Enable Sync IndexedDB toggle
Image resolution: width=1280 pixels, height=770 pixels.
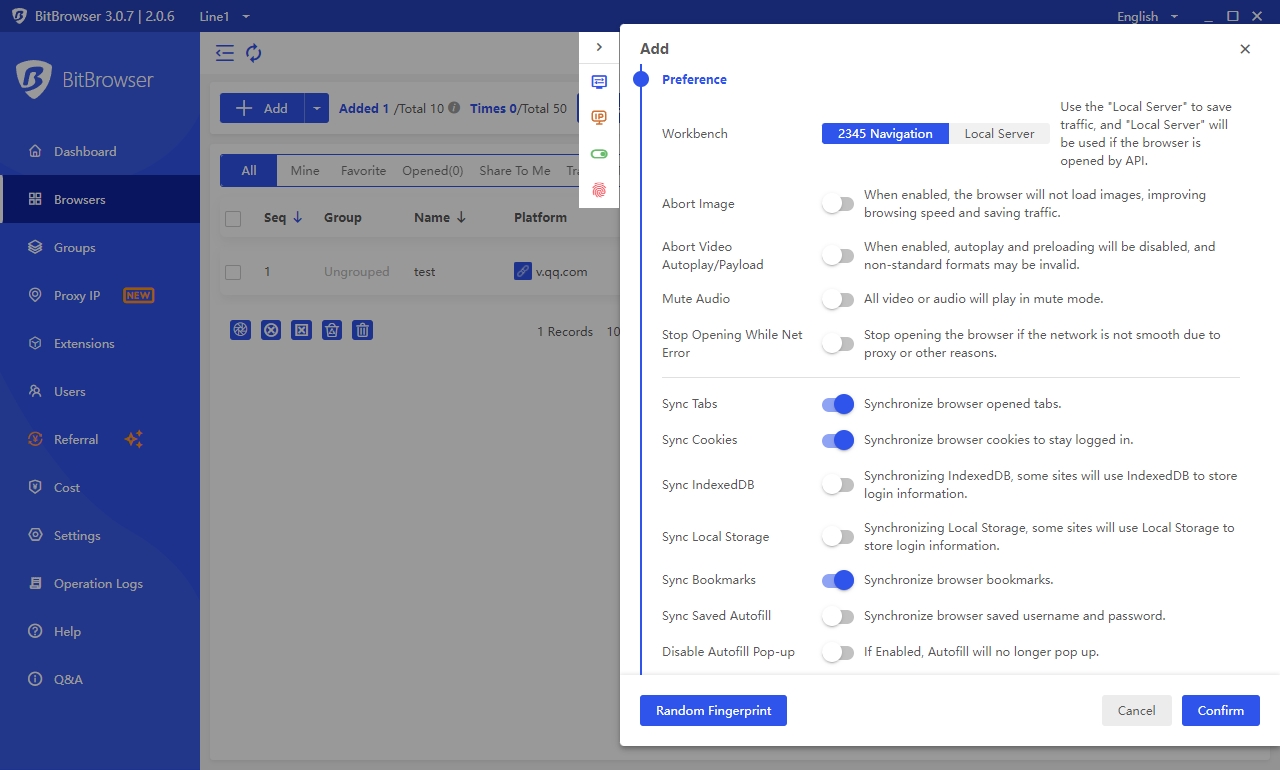click(838, 485)
